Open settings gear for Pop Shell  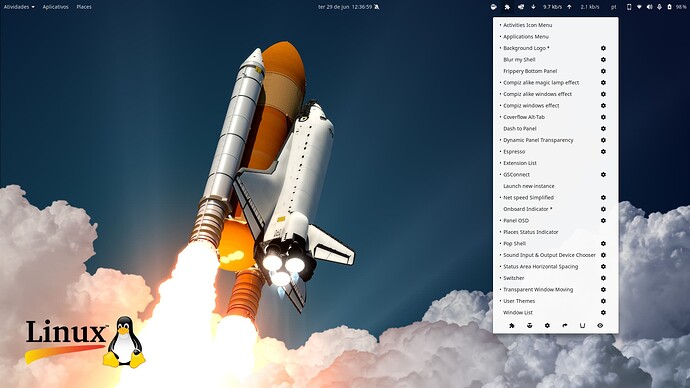(603, 243)
